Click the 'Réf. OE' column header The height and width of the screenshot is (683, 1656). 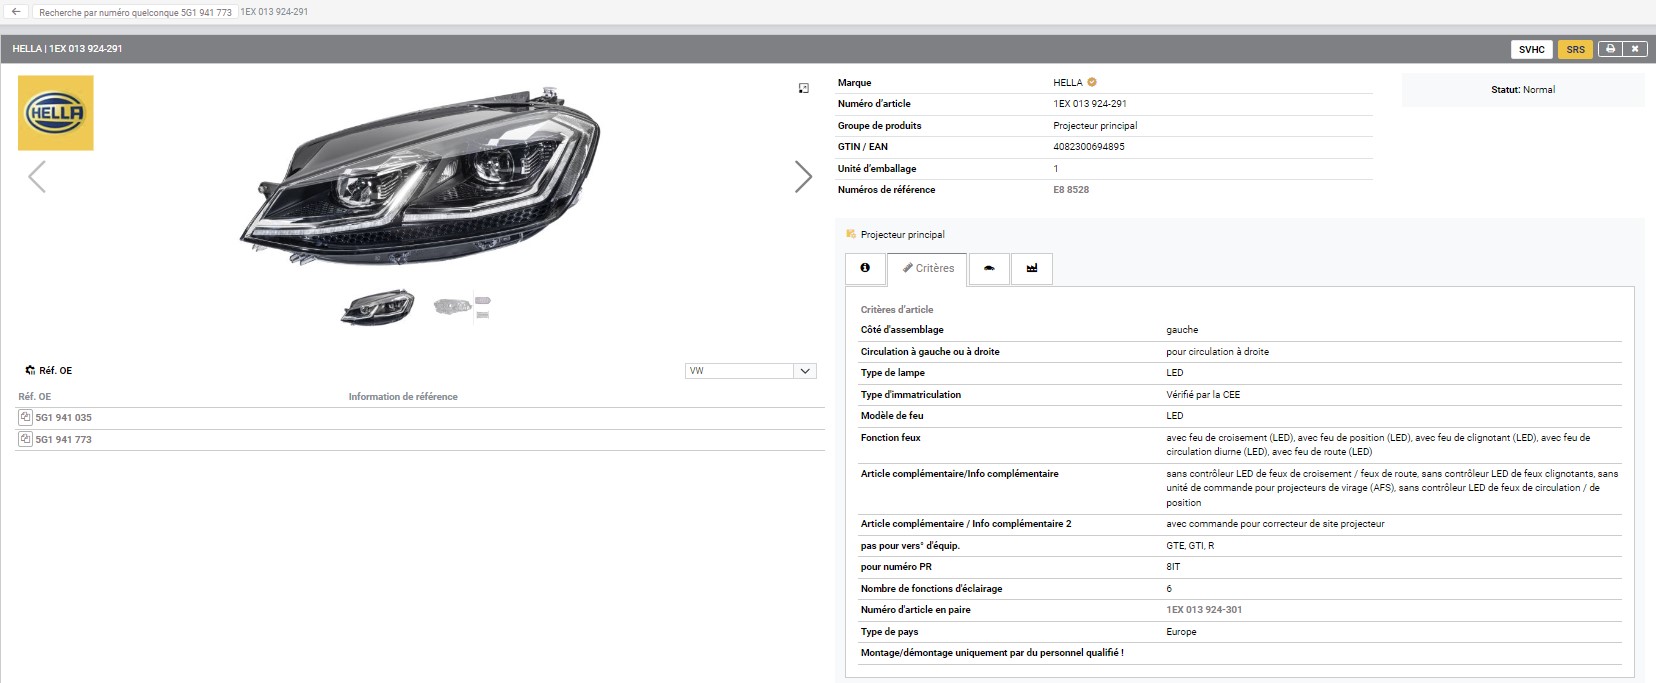pyautogui.click(x=35, y=397)
